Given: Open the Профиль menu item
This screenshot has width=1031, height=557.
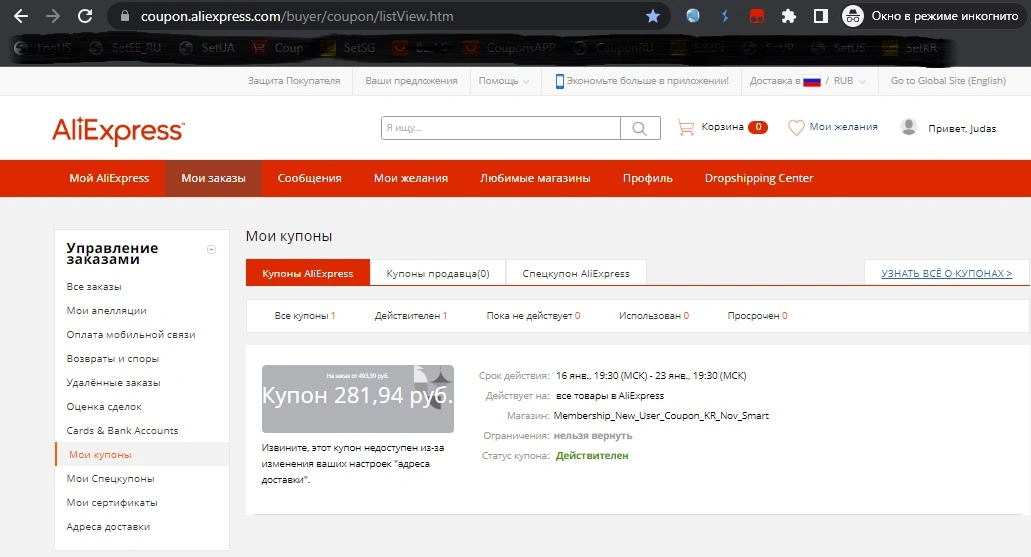Looking at the screenshot, I should pyautogui.click(x=648, y=178).
